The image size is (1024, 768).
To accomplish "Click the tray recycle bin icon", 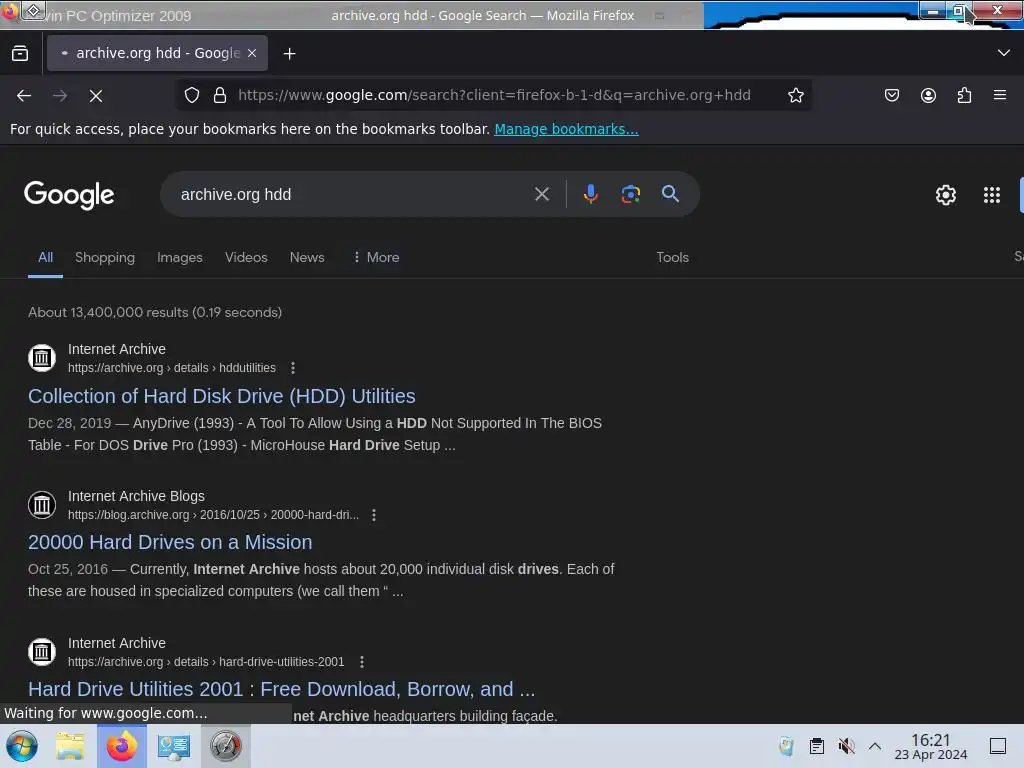I will tap(786, 746).
